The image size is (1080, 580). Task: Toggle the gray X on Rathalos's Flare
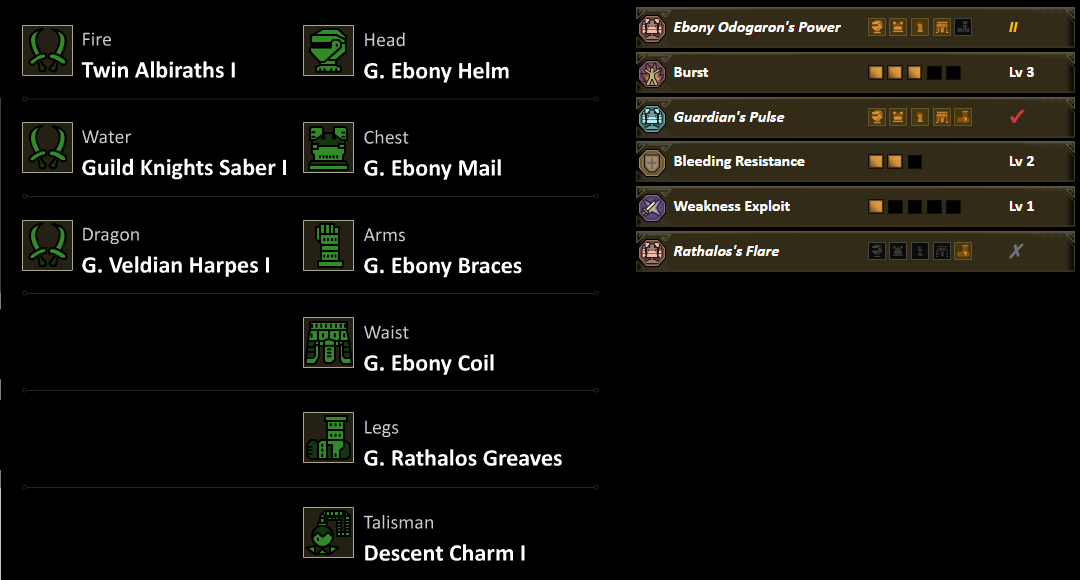pyautogui.click(x=1016, y=251)
